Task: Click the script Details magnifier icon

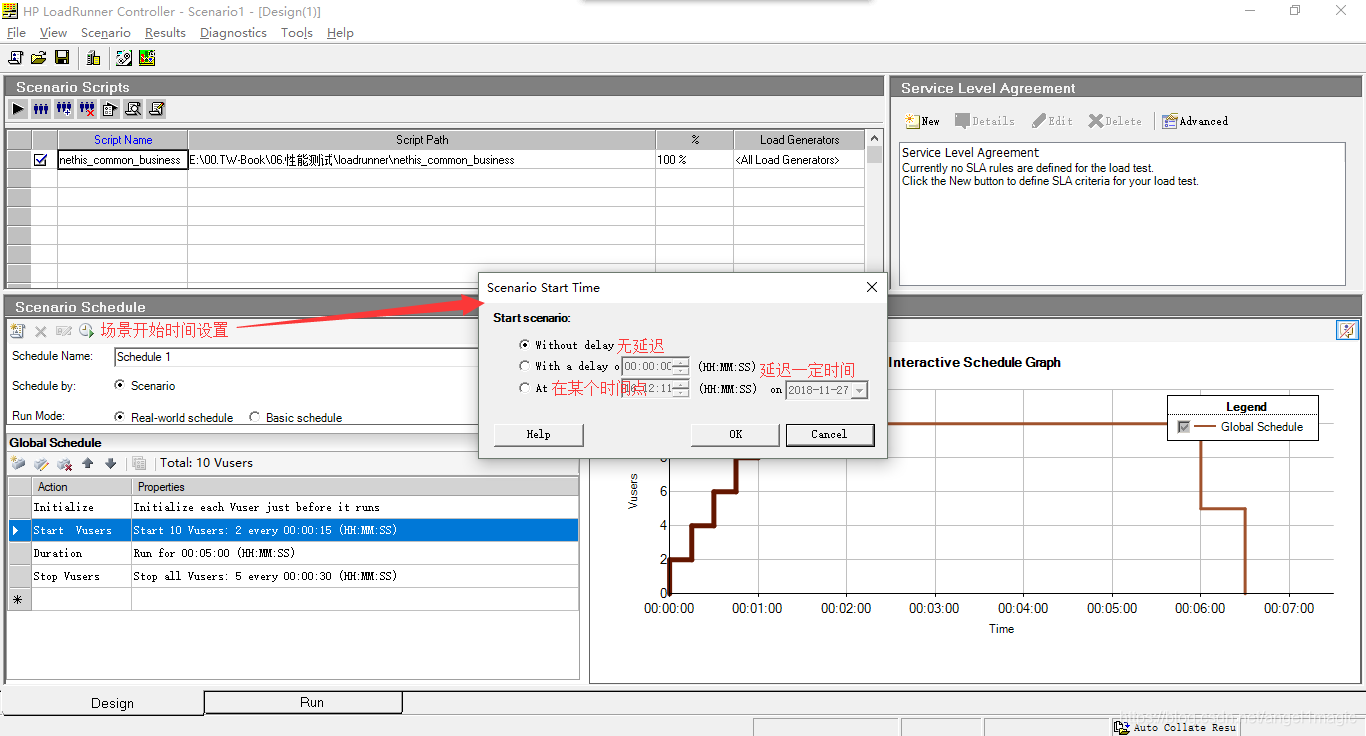Action: [x=133, y=109]
